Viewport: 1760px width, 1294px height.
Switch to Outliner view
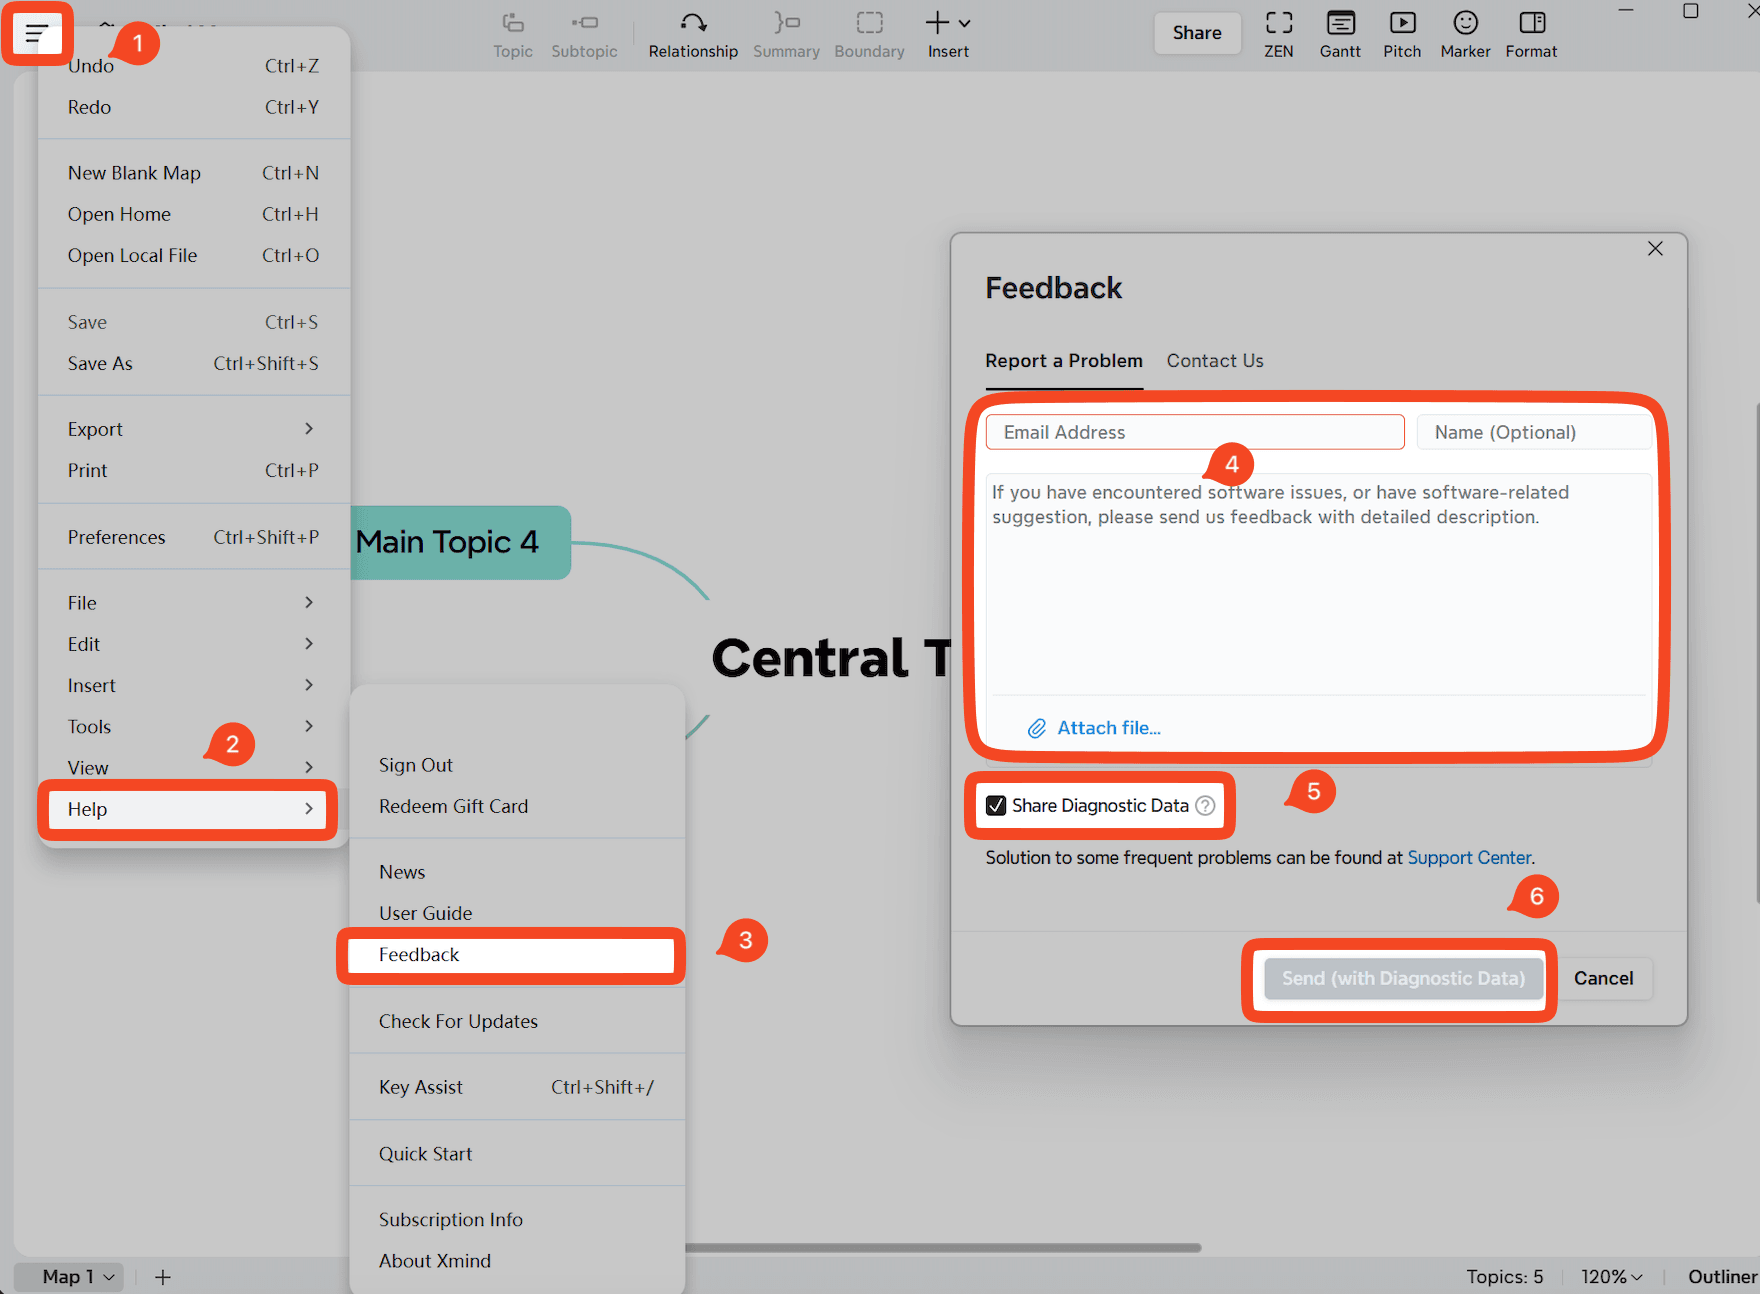1722,1277
